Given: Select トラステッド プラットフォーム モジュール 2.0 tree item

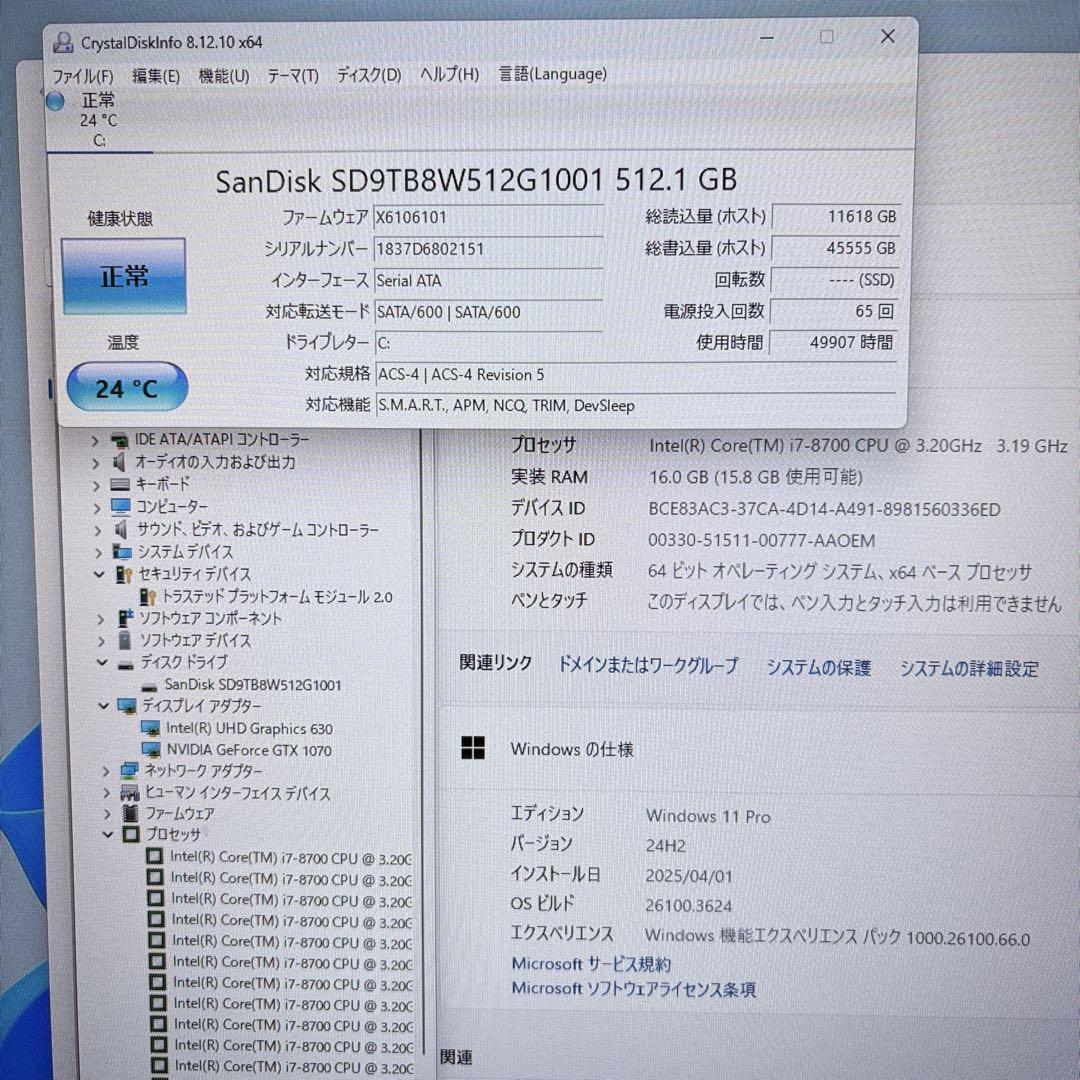Looking at the screenshot, I should (x=277, y=597).
